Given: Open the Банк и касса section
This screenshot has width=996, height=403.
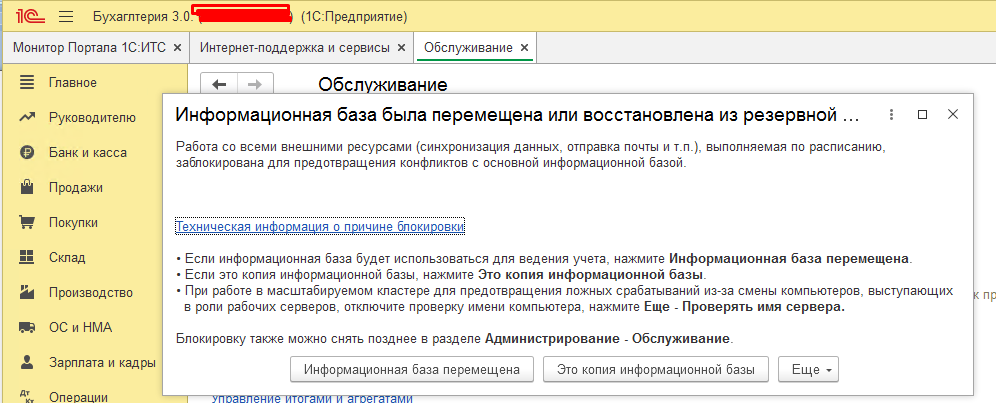Looking at the screenshot, I should [88, 153].
